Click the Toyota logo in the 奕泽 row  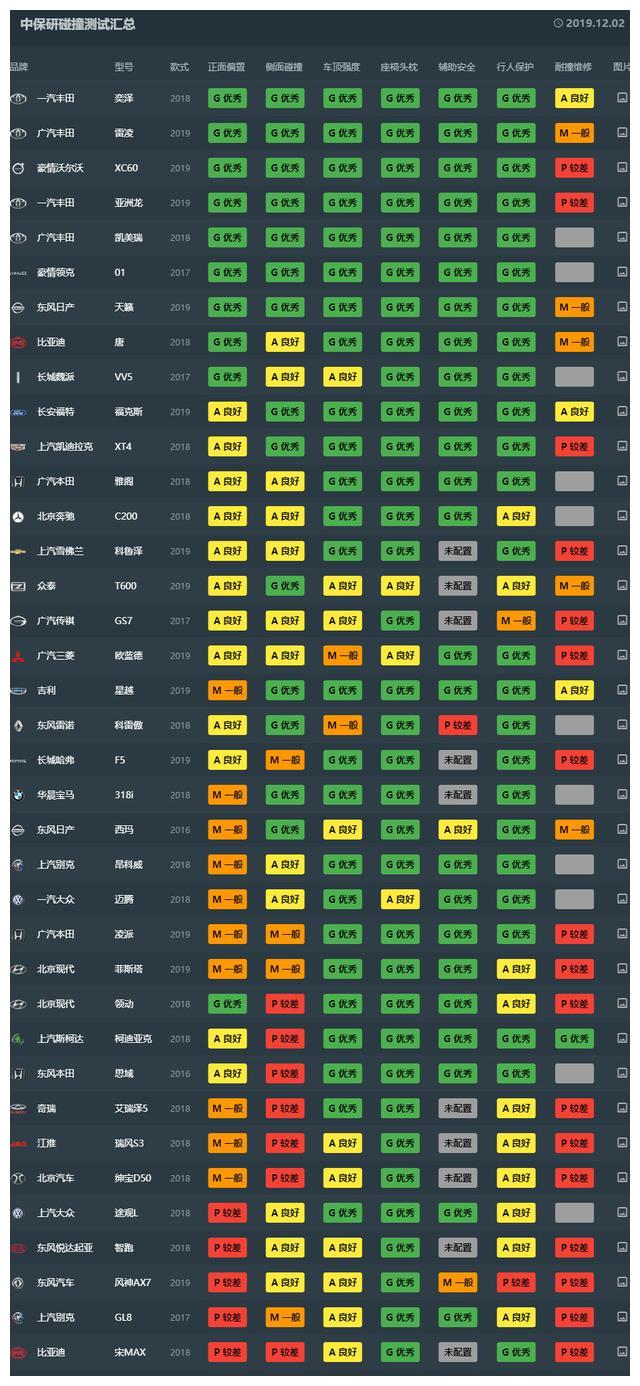[18, 98]
